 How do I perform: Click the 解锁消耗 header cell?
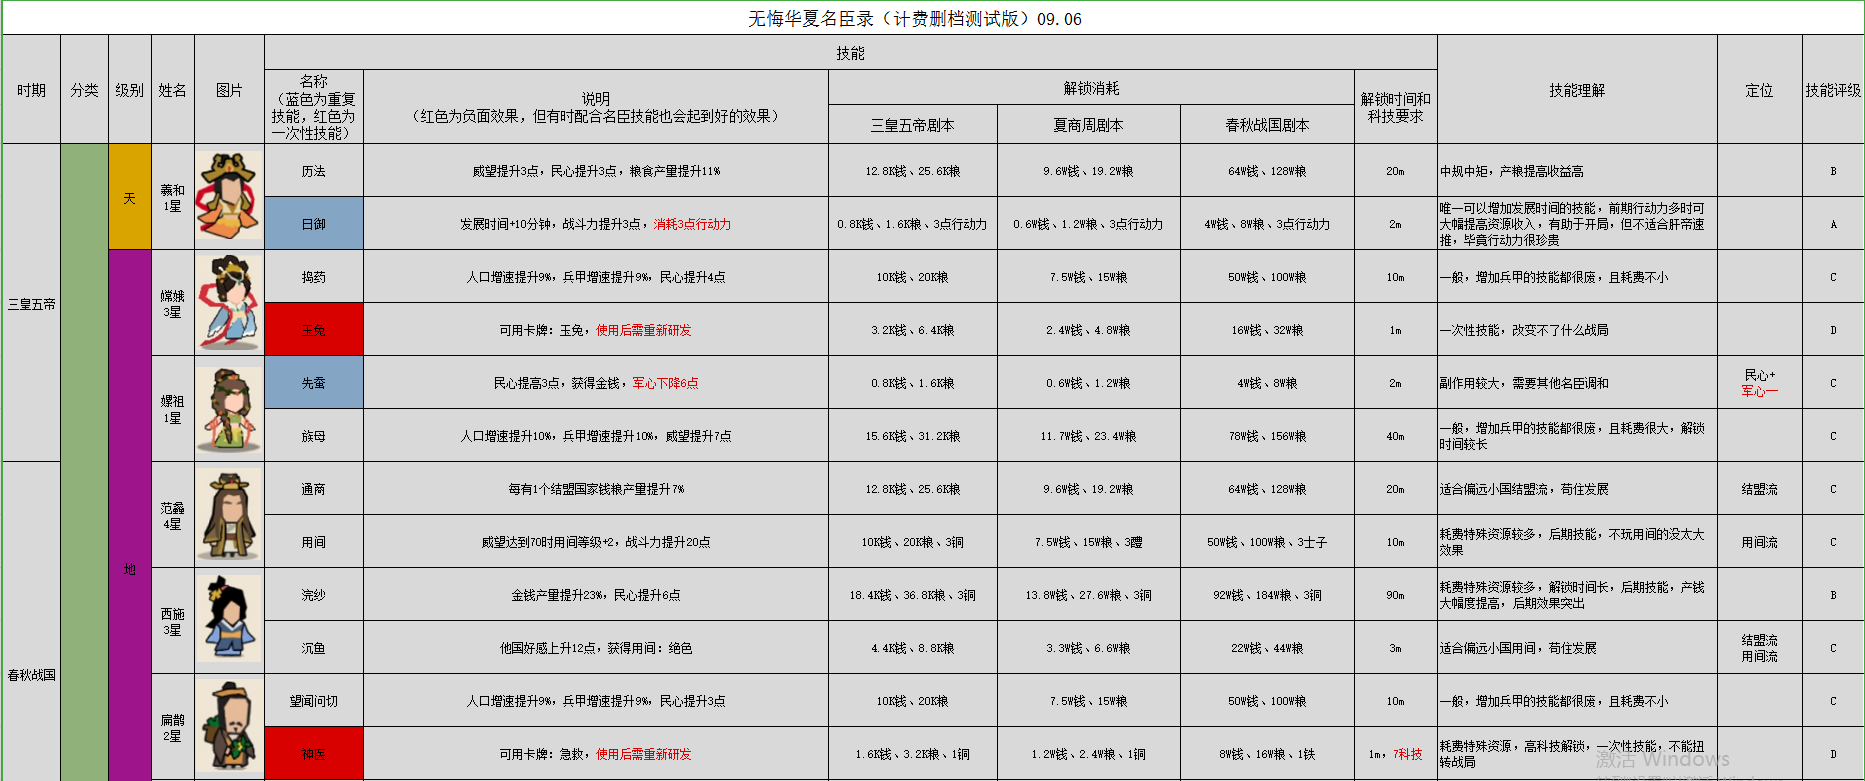[1091, 88]
